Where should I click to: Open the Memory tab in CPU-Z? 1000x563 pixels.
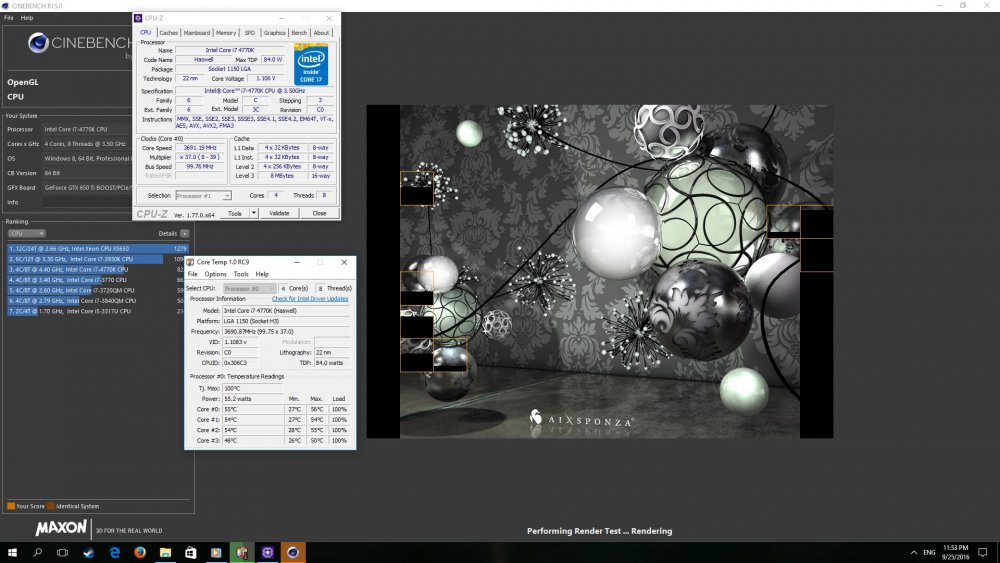click(226, 33)
